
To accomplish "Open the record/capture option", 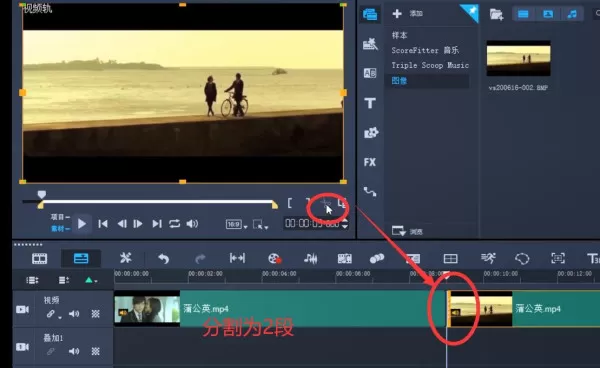I will click(x=274, y=259).
